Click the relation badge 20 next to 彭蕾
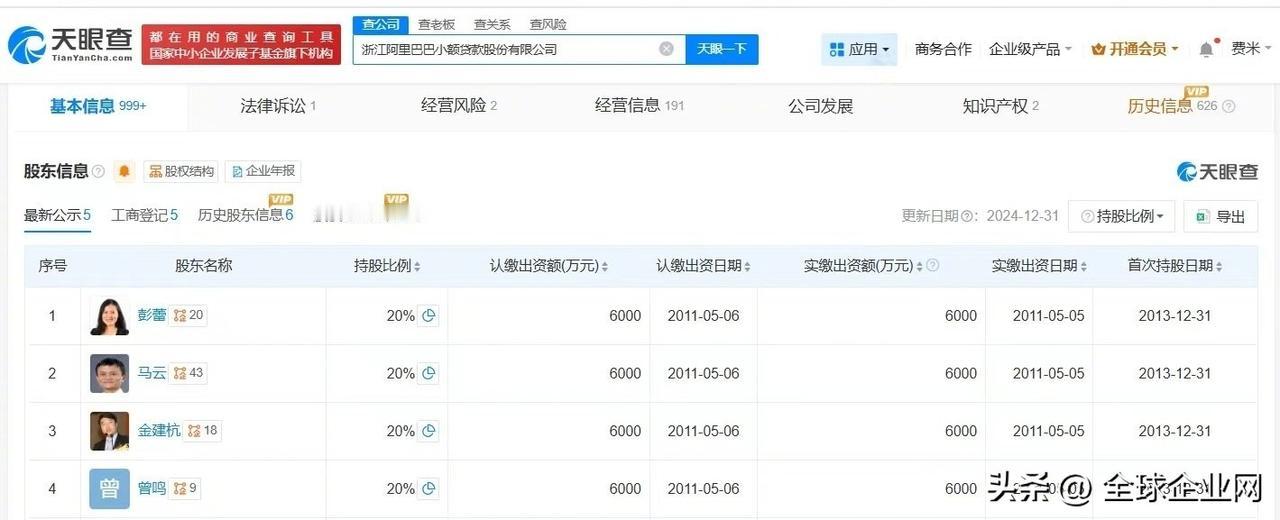Screen dimensions: 1280x520 (188, 316)
